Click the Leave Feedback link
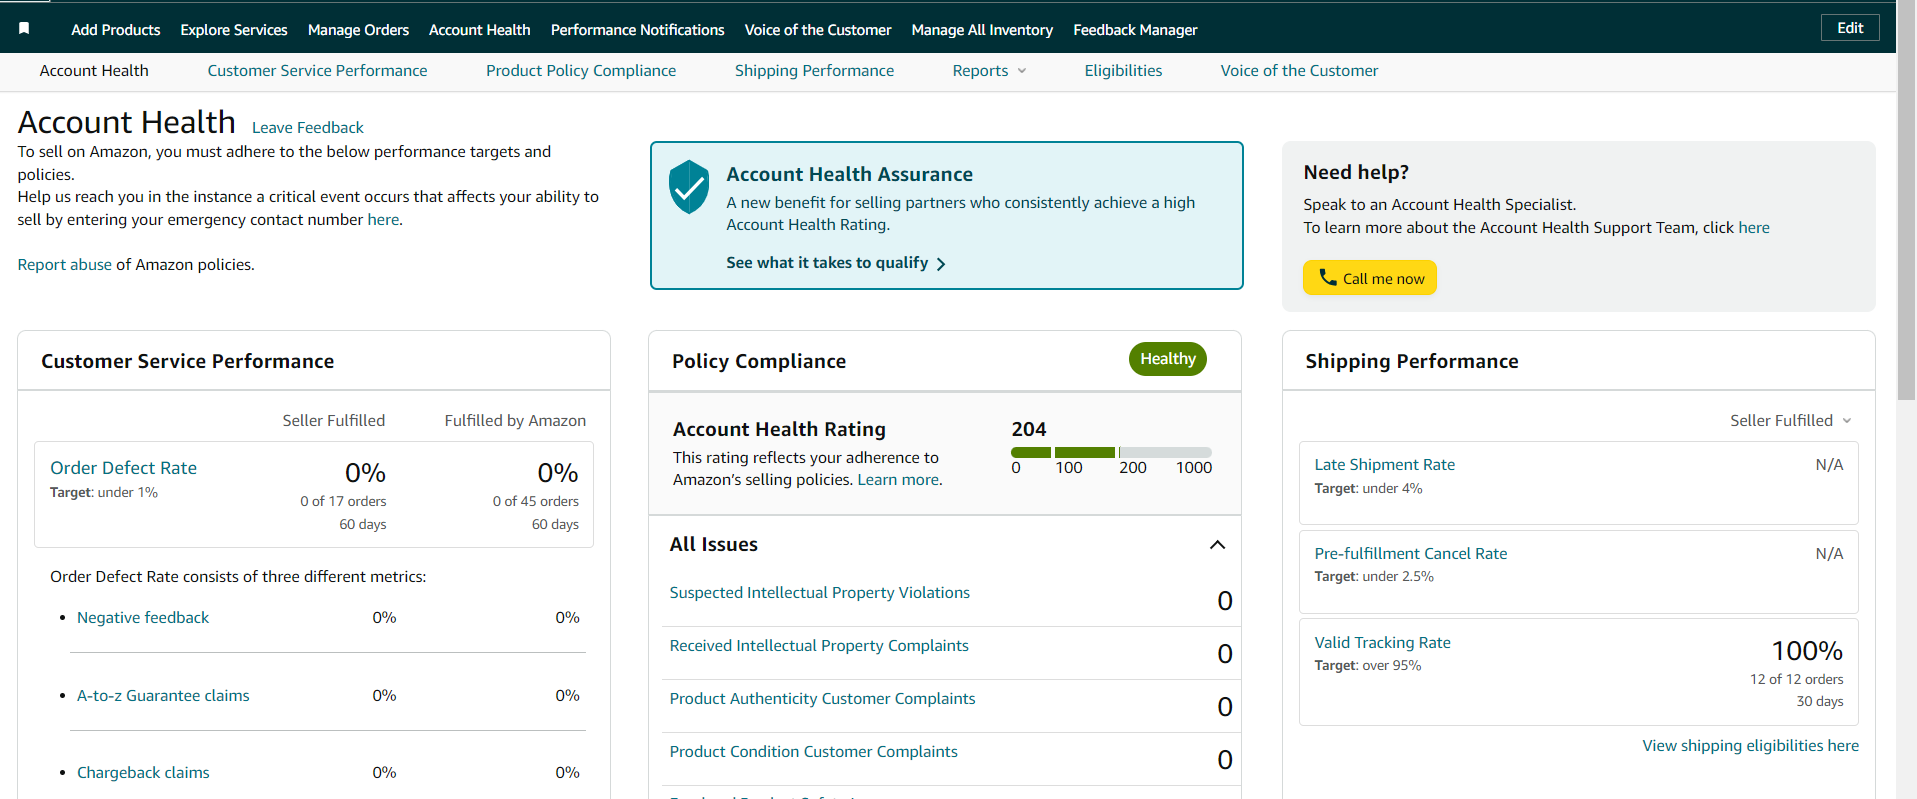 click(308, 128)
